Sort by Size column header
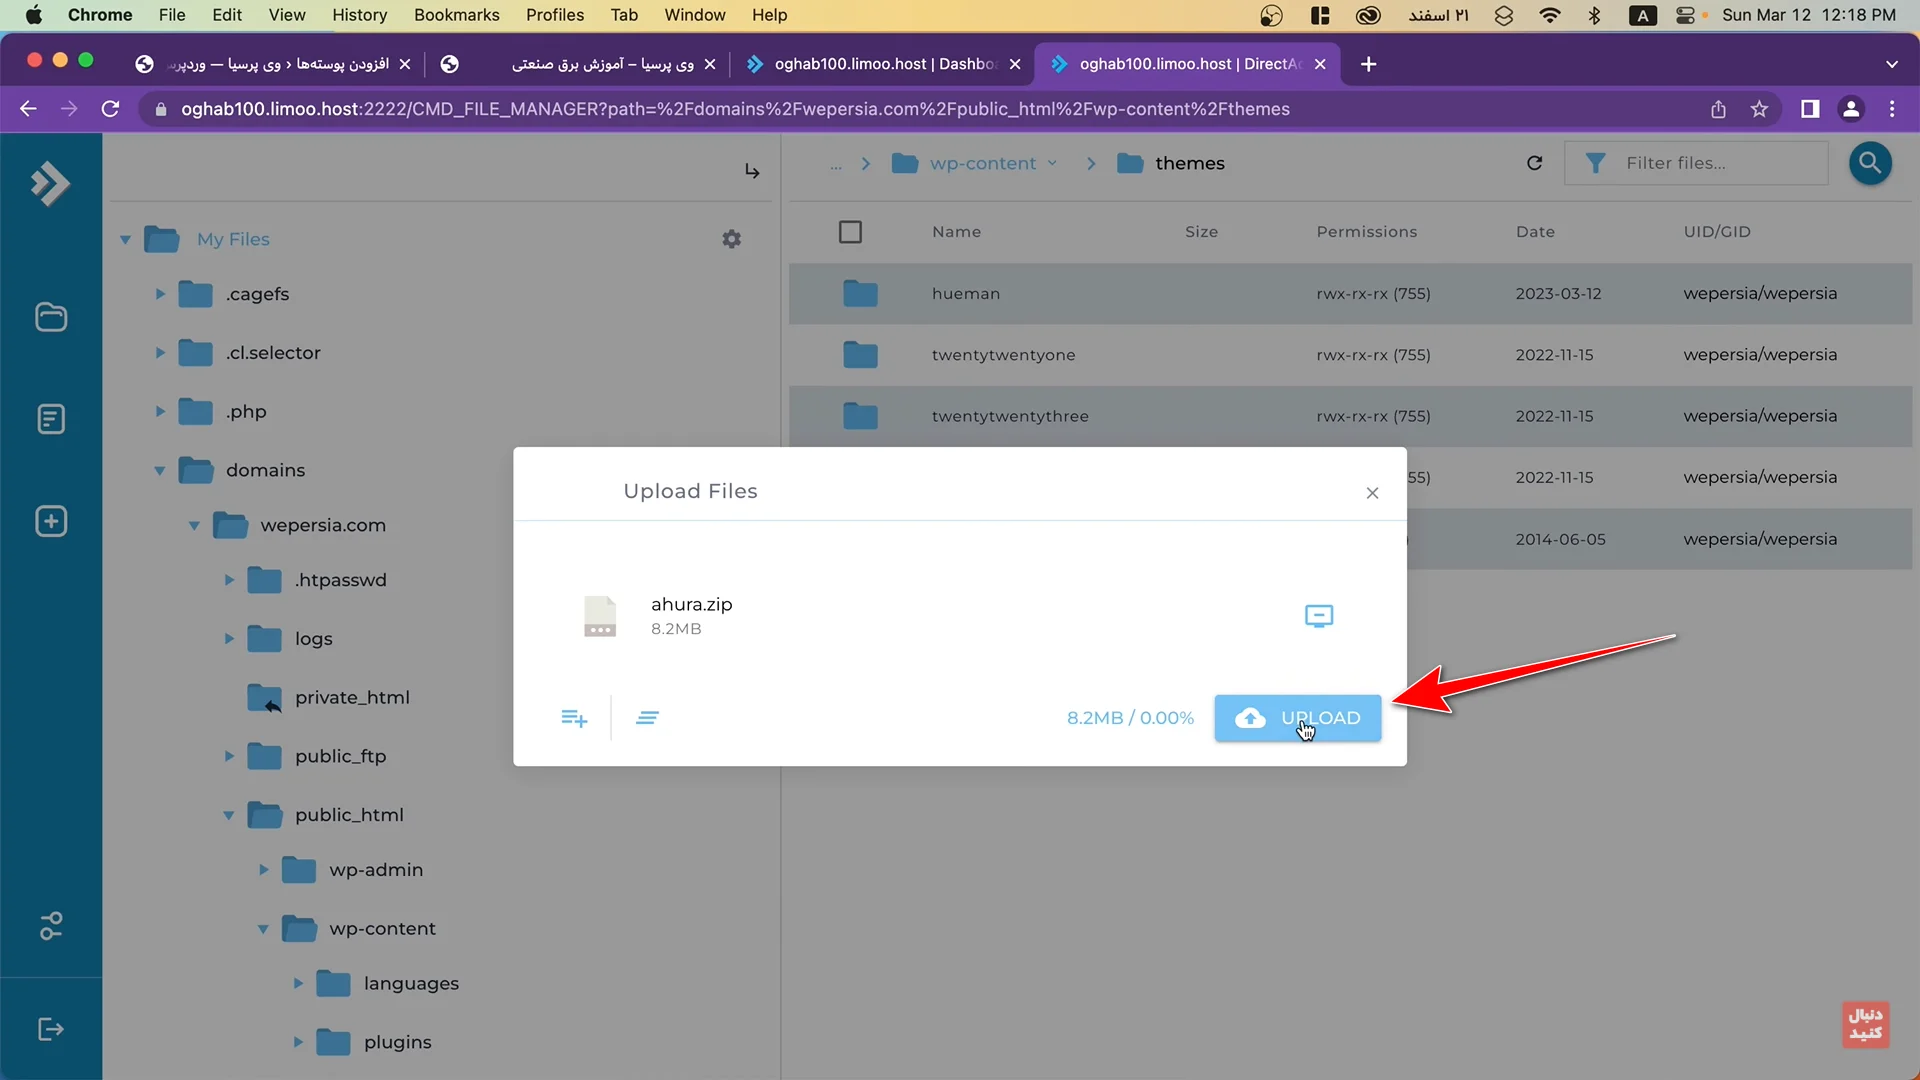The height and width of the screenshot is (1080, 1920). [x=1201, y=232]
